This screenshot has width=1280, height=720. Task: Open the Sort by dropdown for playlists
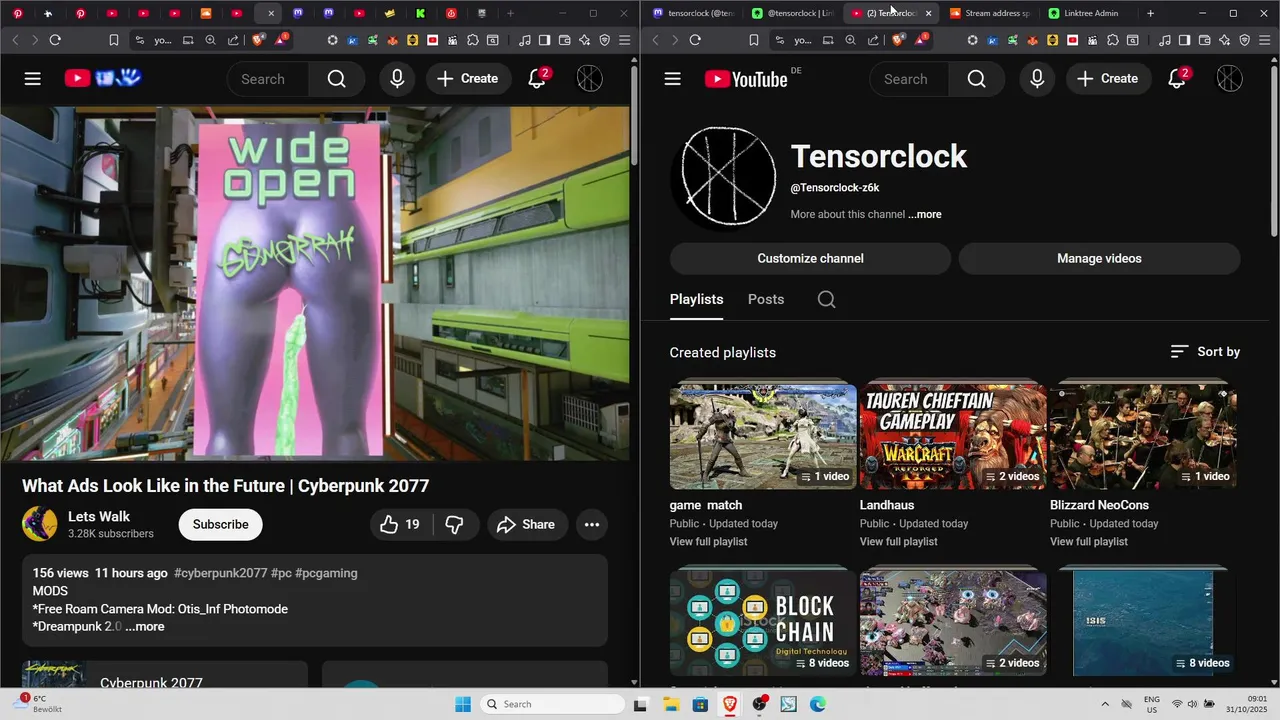click(x=1205, y=352)
